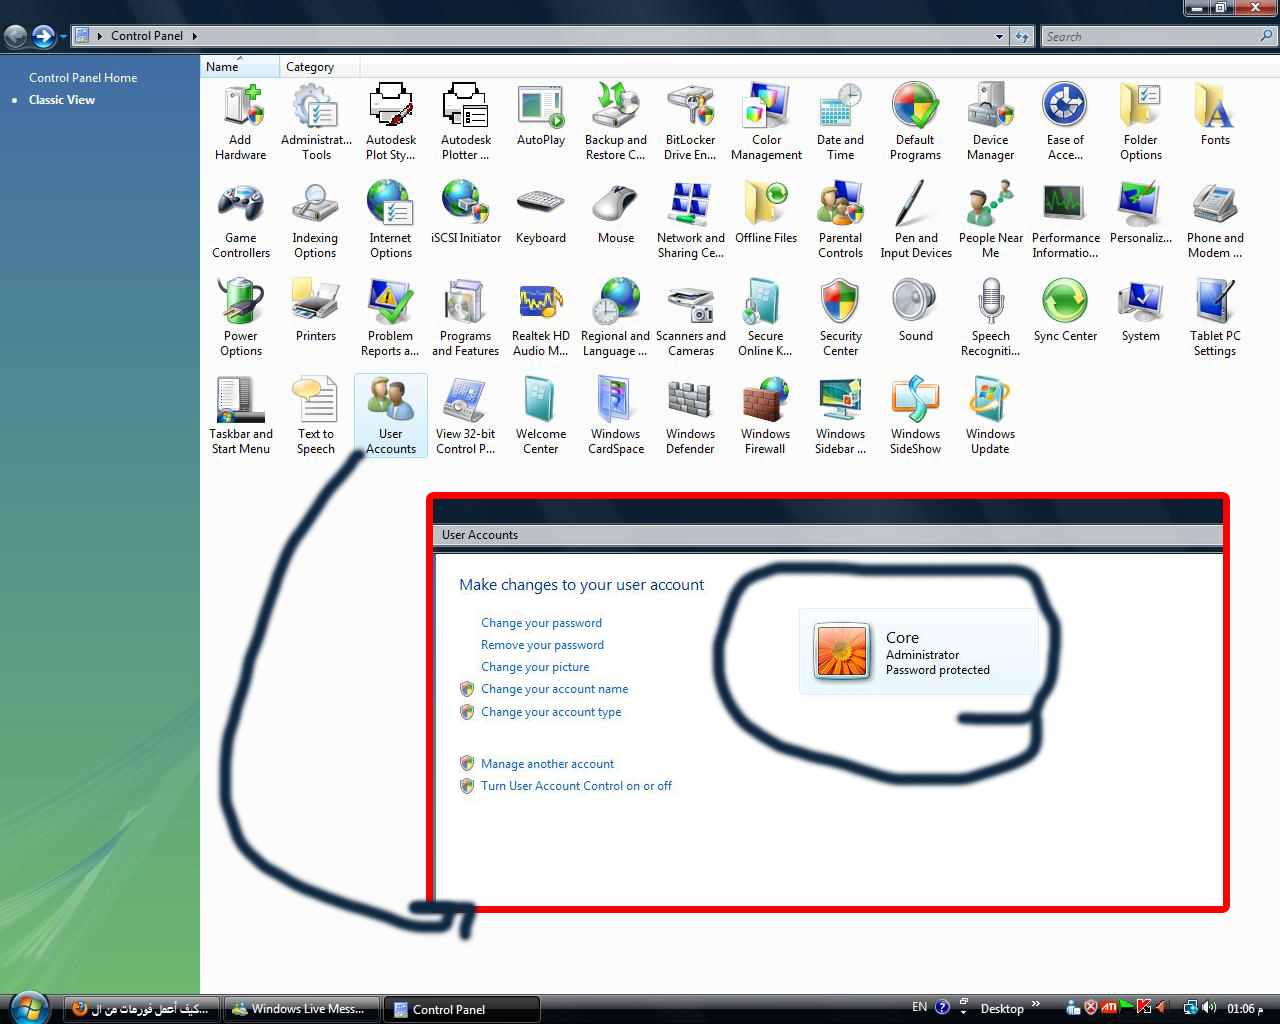Open Programs and Features
The width and height of the screenshot is (1280, 1024).
[x=465, y=318]
